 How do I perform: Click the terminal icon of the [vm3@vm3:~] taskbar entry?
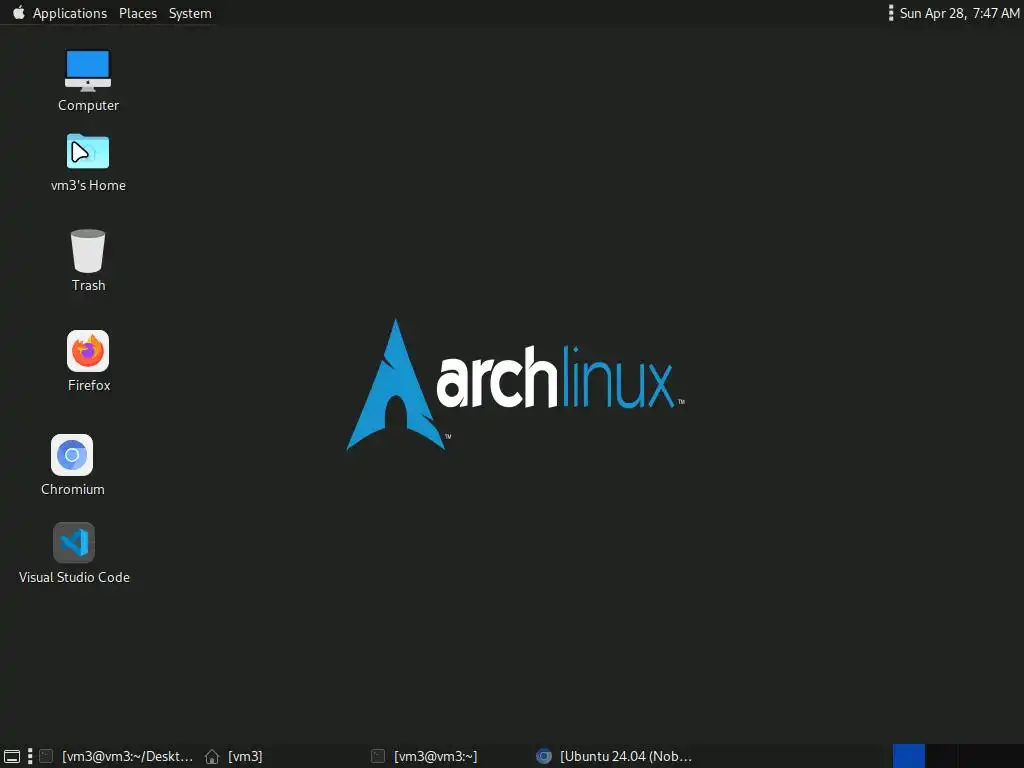pyautogui.click(x=377, y=756)
